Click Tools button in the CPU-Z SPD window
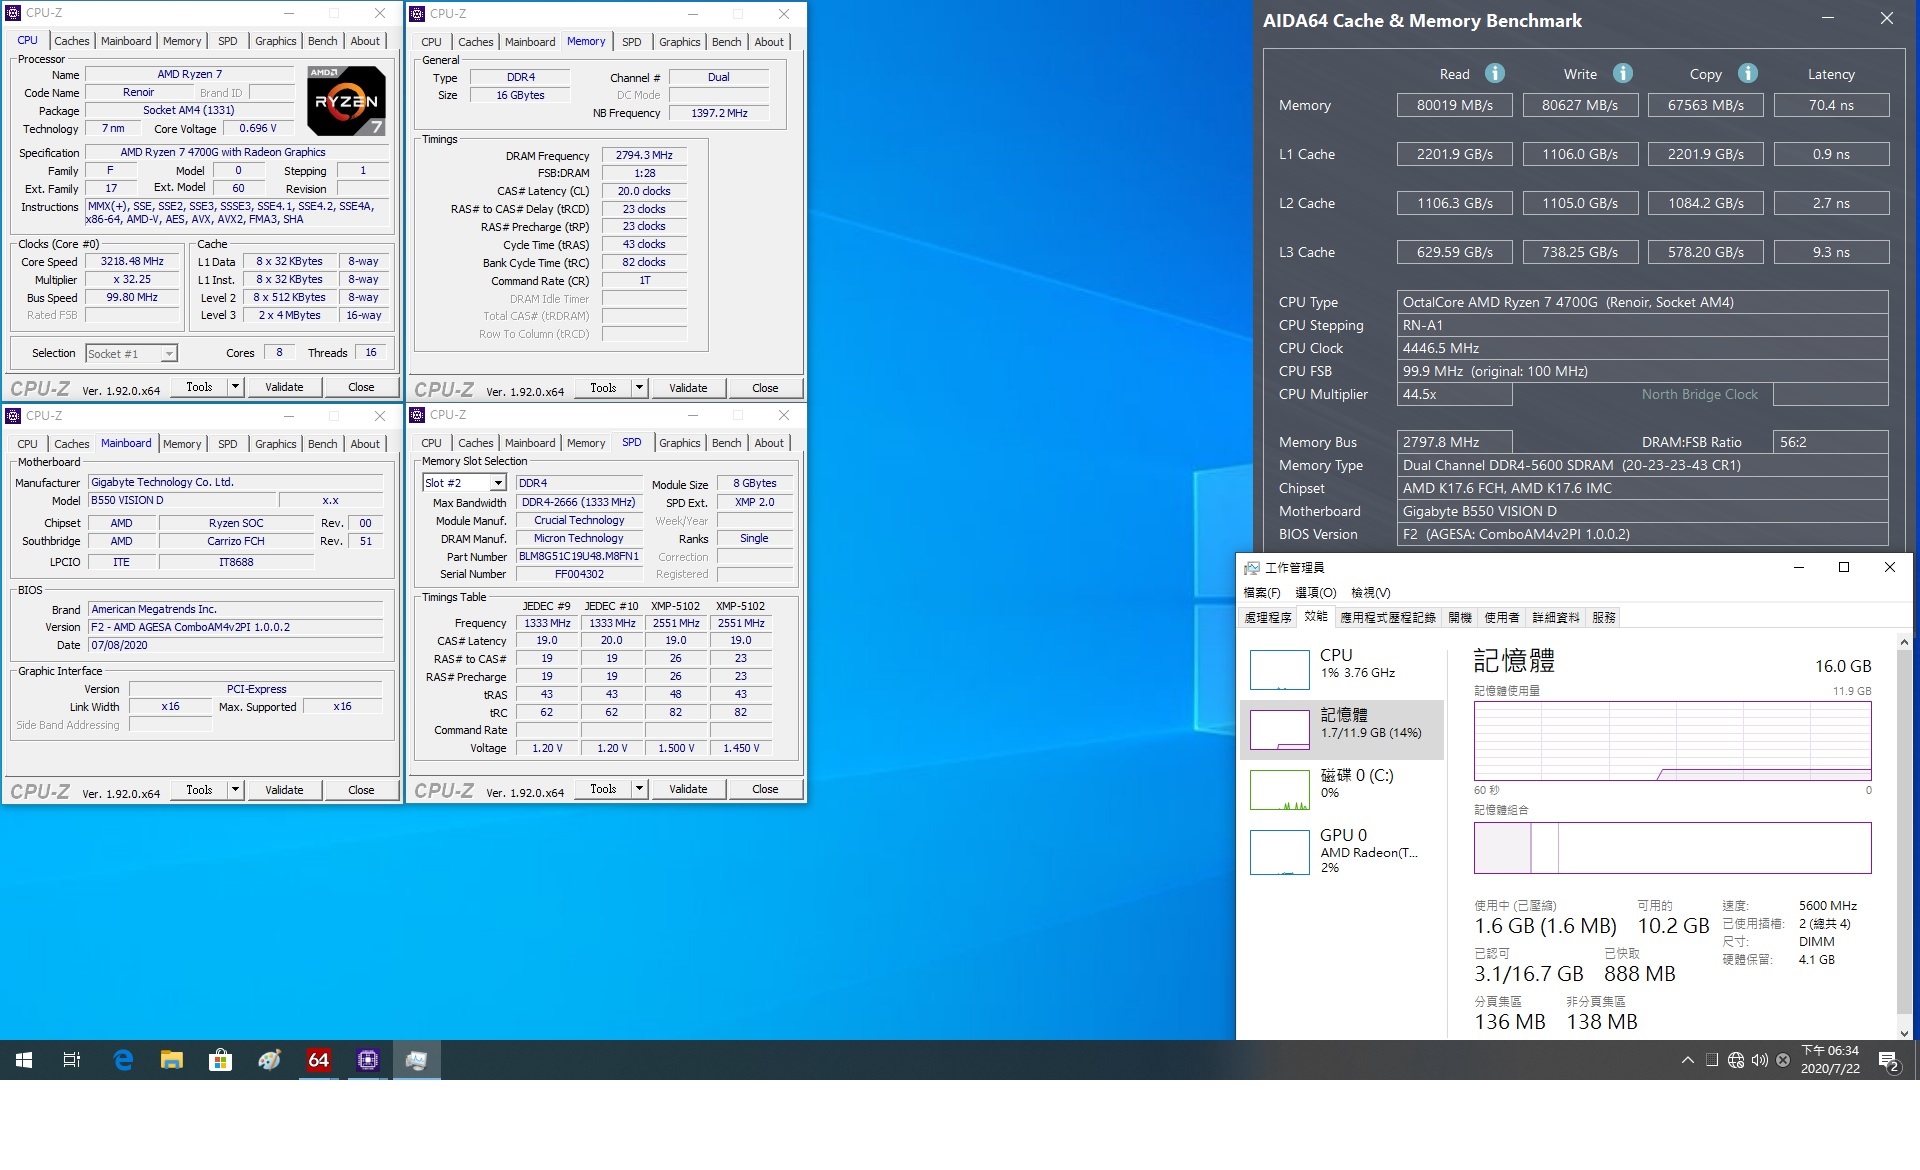1920x1170 pixels. (603, 788)
